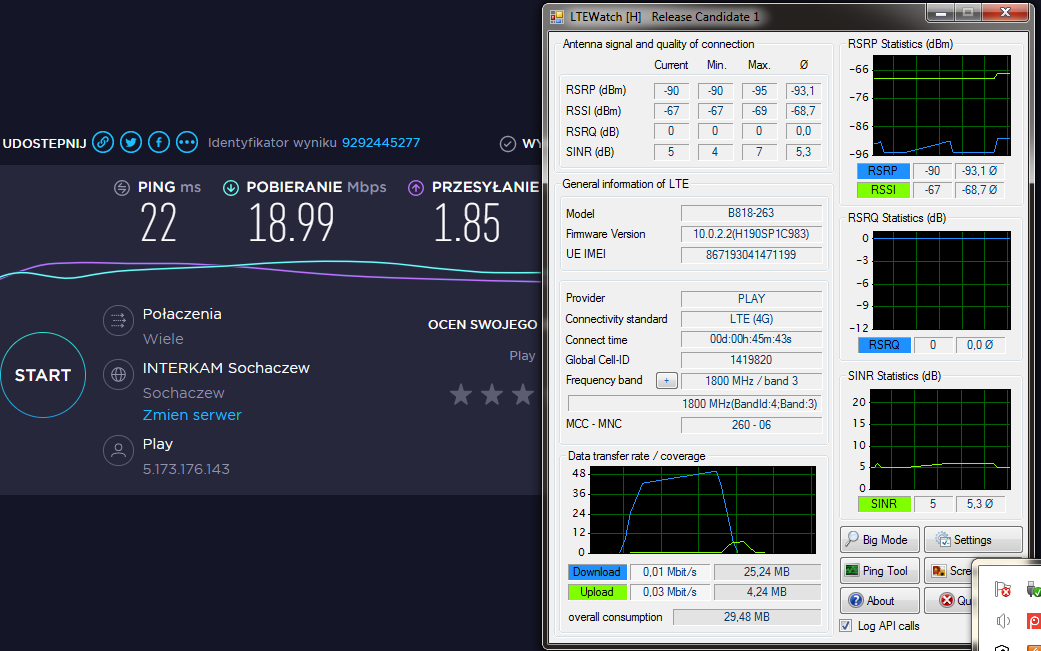Click the UE IMEI field 867193041471199
Image resolution: width=1041 pixels, height=651 pixels.
tap(751, 255)
